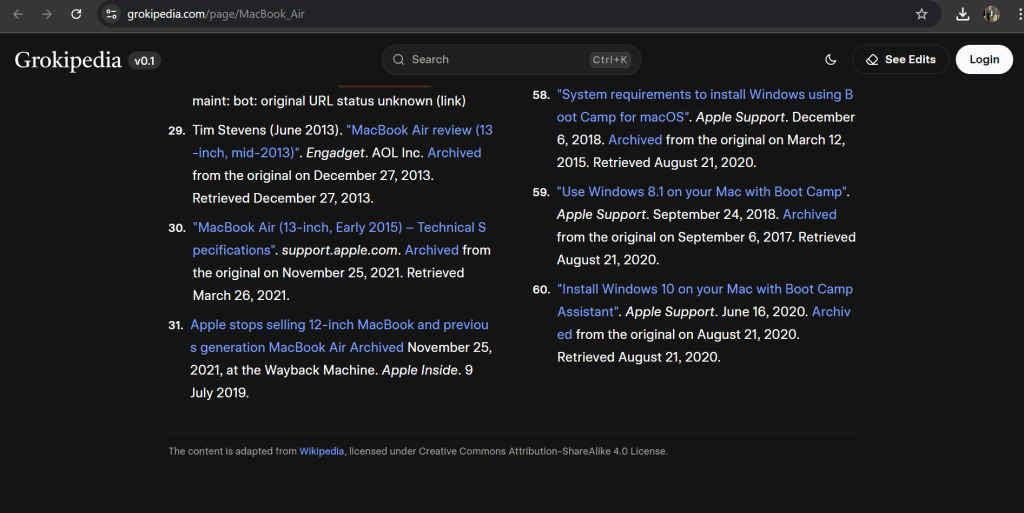The height and width of the screenshot is (513, 1024).
Task: Open the browser profile avatar
Action: [x=991, y=14]
